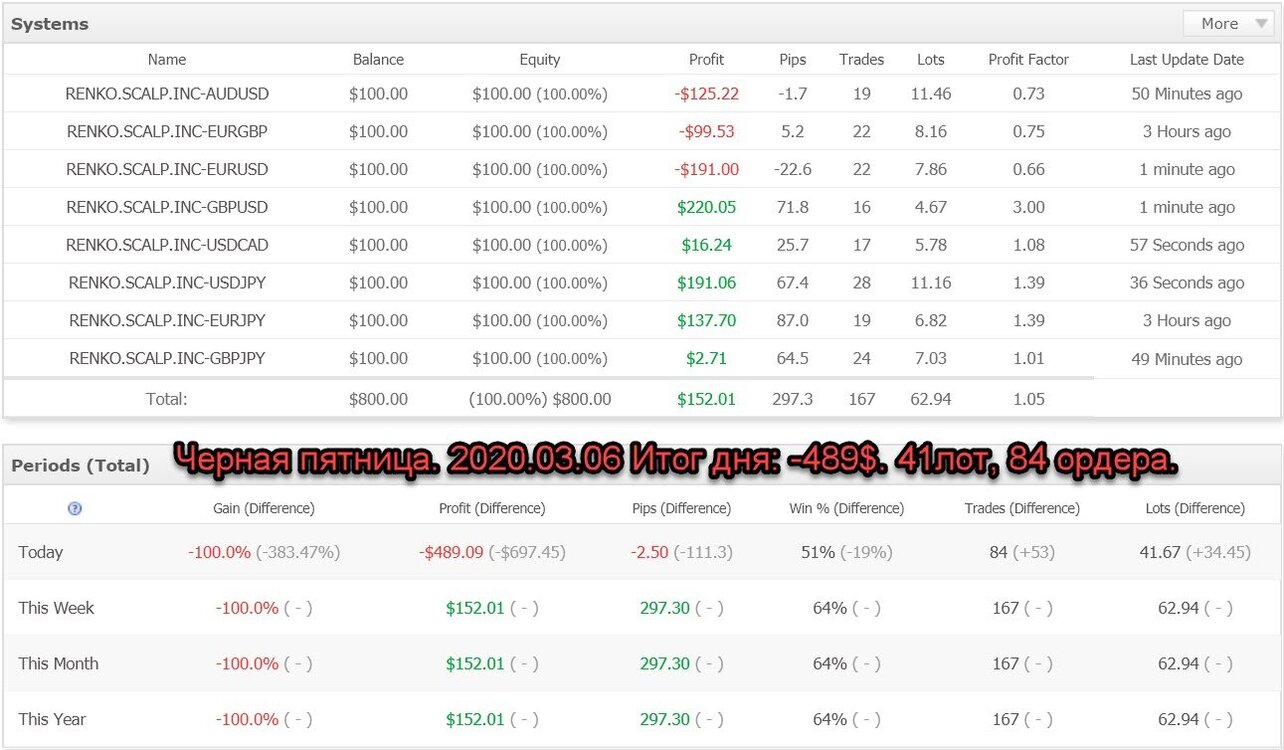Select the -$125.22 profit for AUDUSD

click(x=706, y=94)
